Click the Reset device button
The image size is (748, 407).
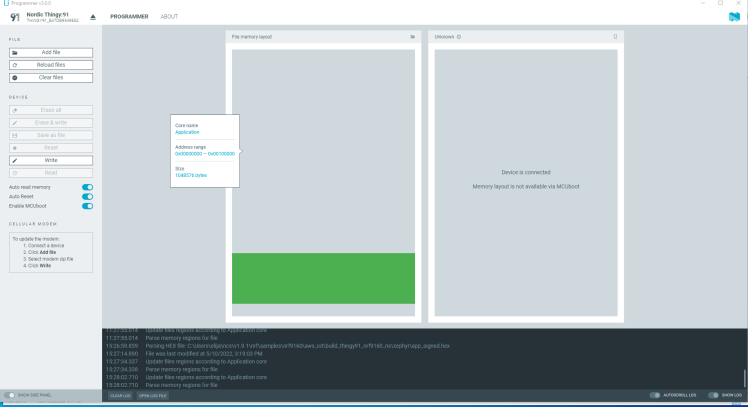[51, 148]
